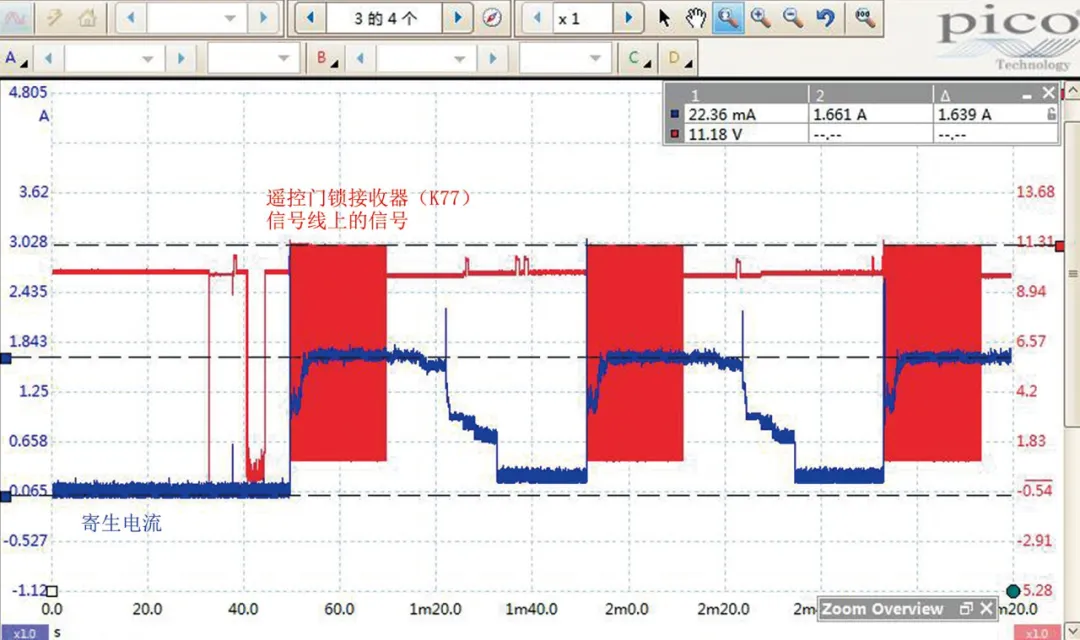Select the arrow pointer tool
The image size is (1080, 640).
pos(664,18)
